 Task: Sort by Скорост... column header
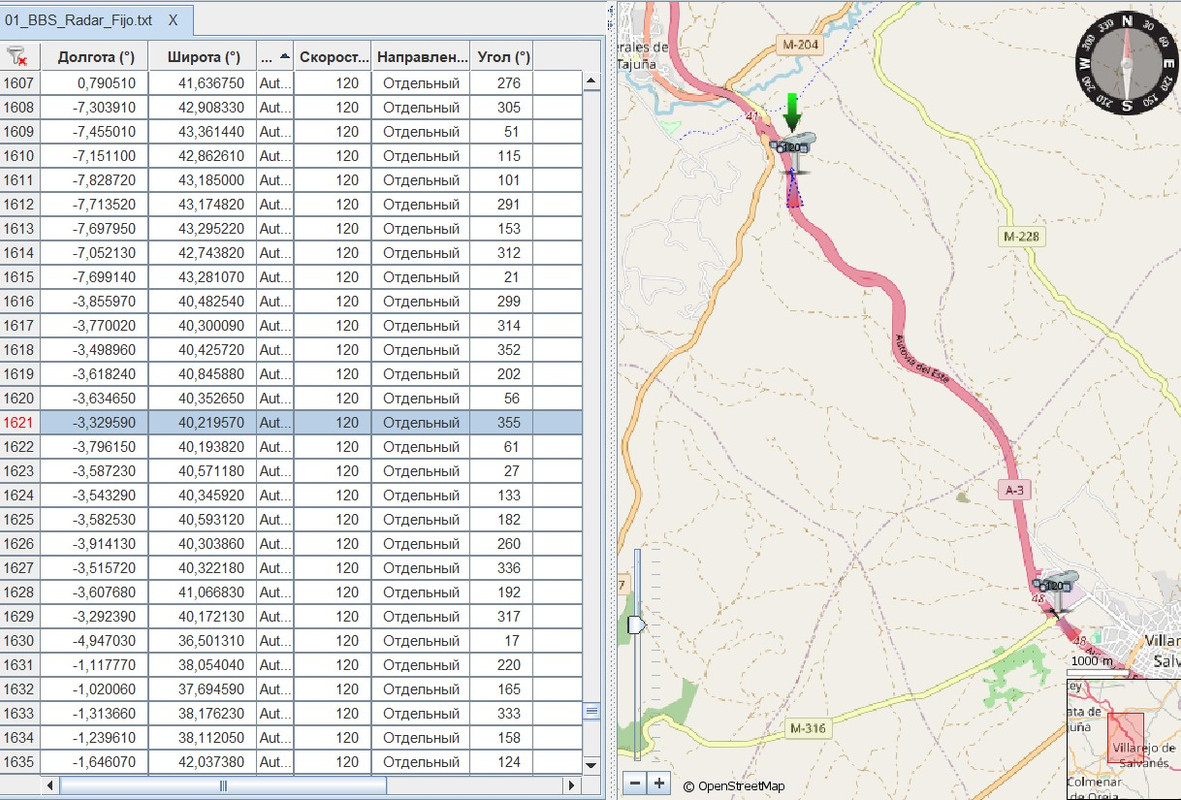(x=333, y=57)
